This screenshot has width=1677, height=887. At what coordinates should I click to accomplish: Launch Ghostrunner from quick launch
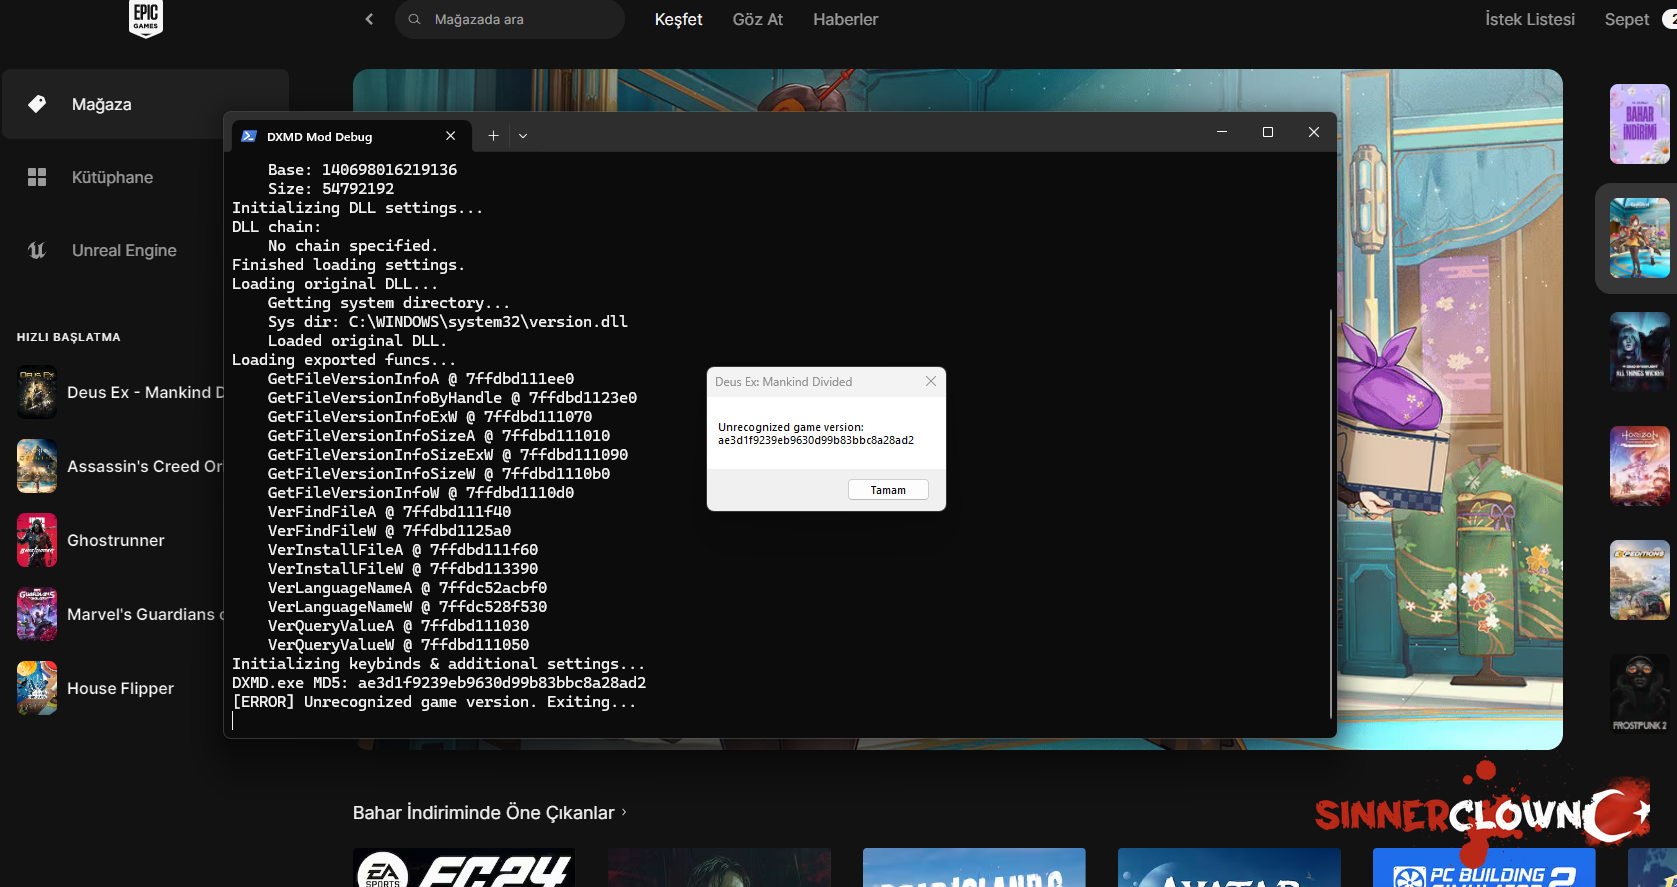point(116,540)
